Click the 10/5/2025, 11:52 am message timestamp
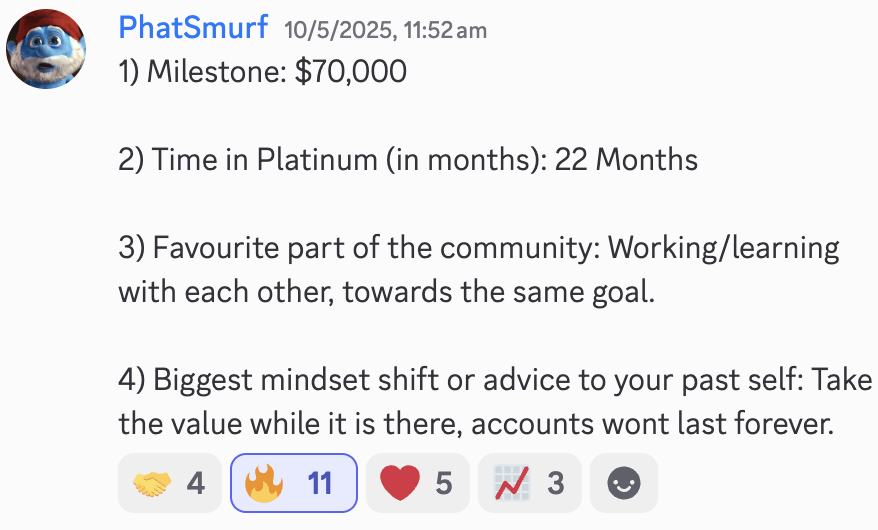The height and width of the screenshot is (530, 878). coord(385,30)
